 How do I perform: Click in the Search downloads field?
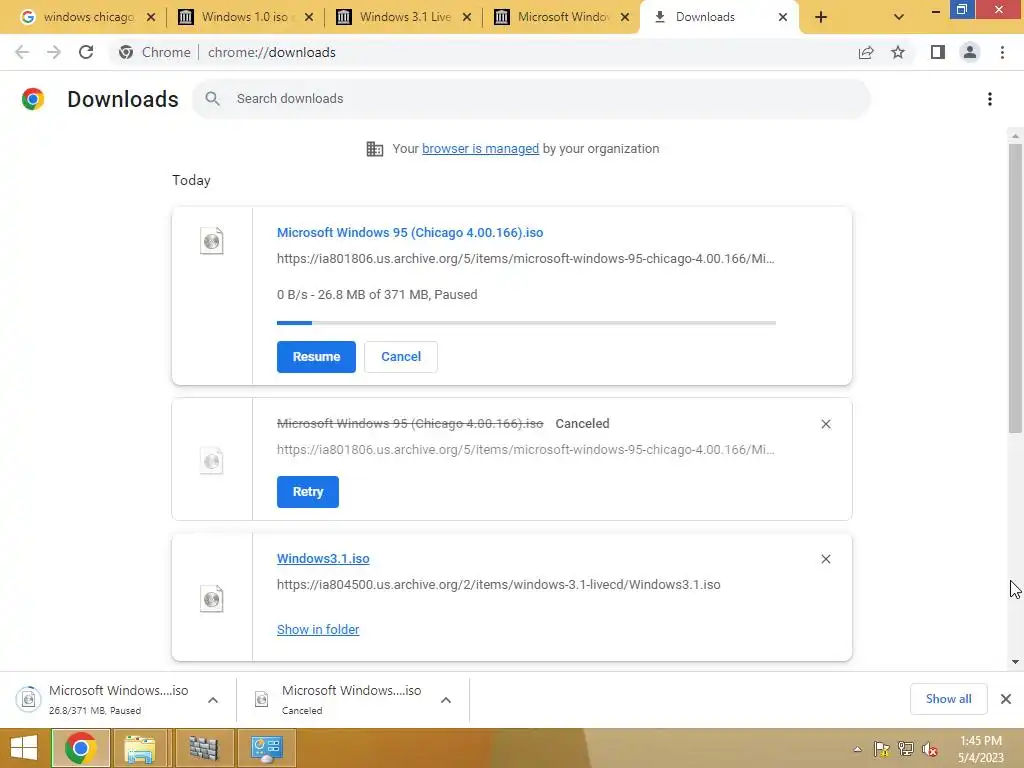coord(531,99)
